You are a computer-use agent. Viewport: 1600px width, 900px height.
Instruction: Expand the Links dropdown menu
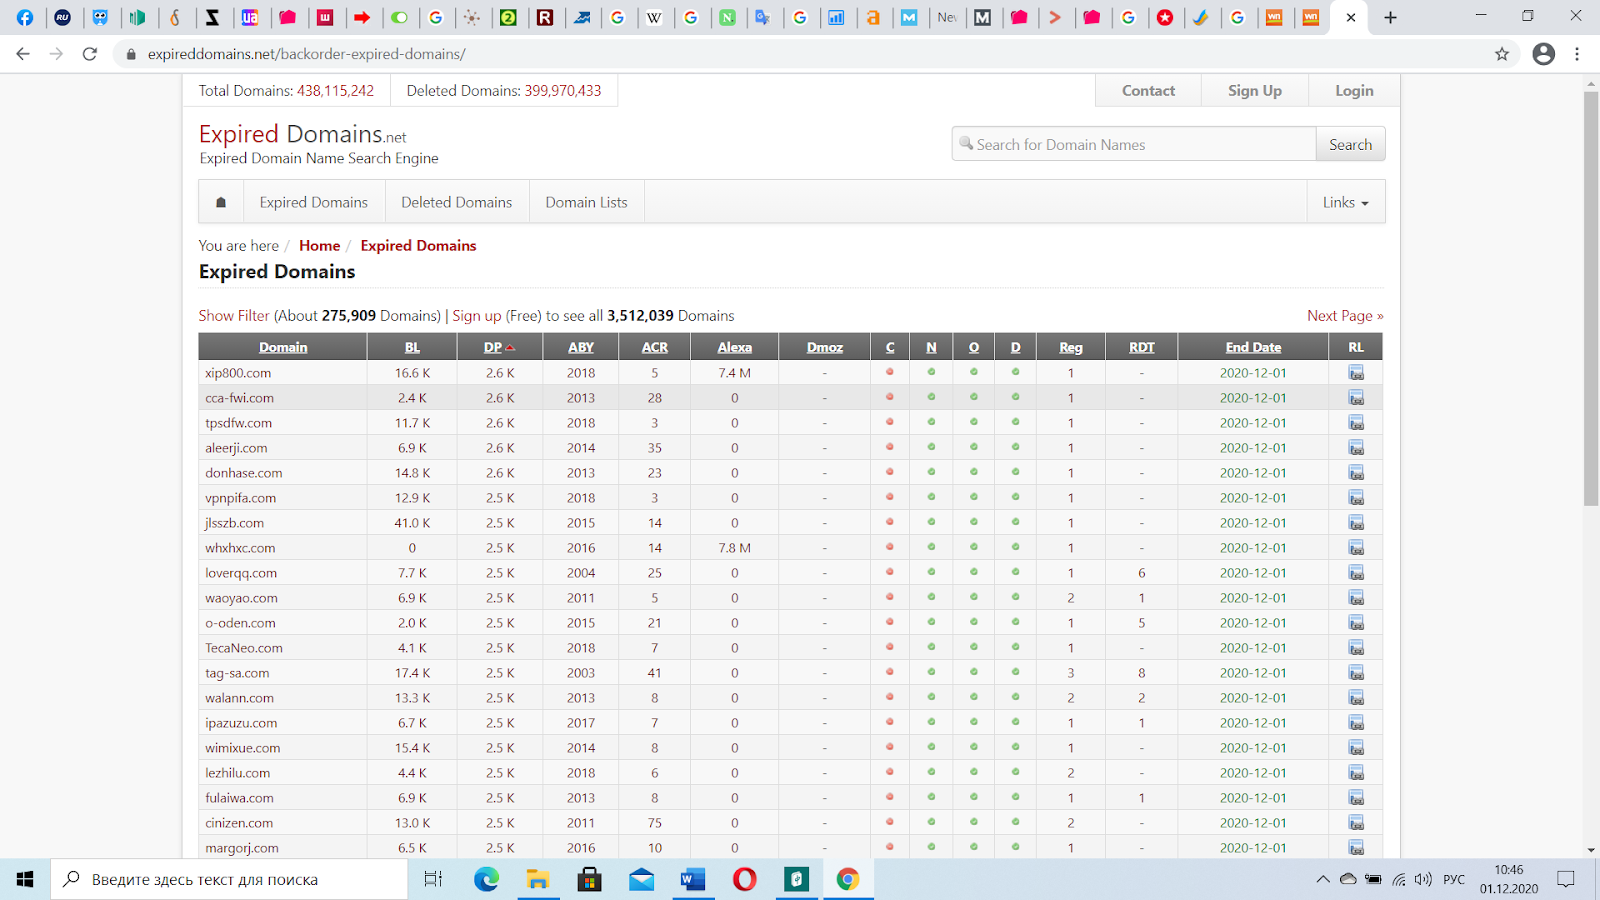coord(1346,202)
